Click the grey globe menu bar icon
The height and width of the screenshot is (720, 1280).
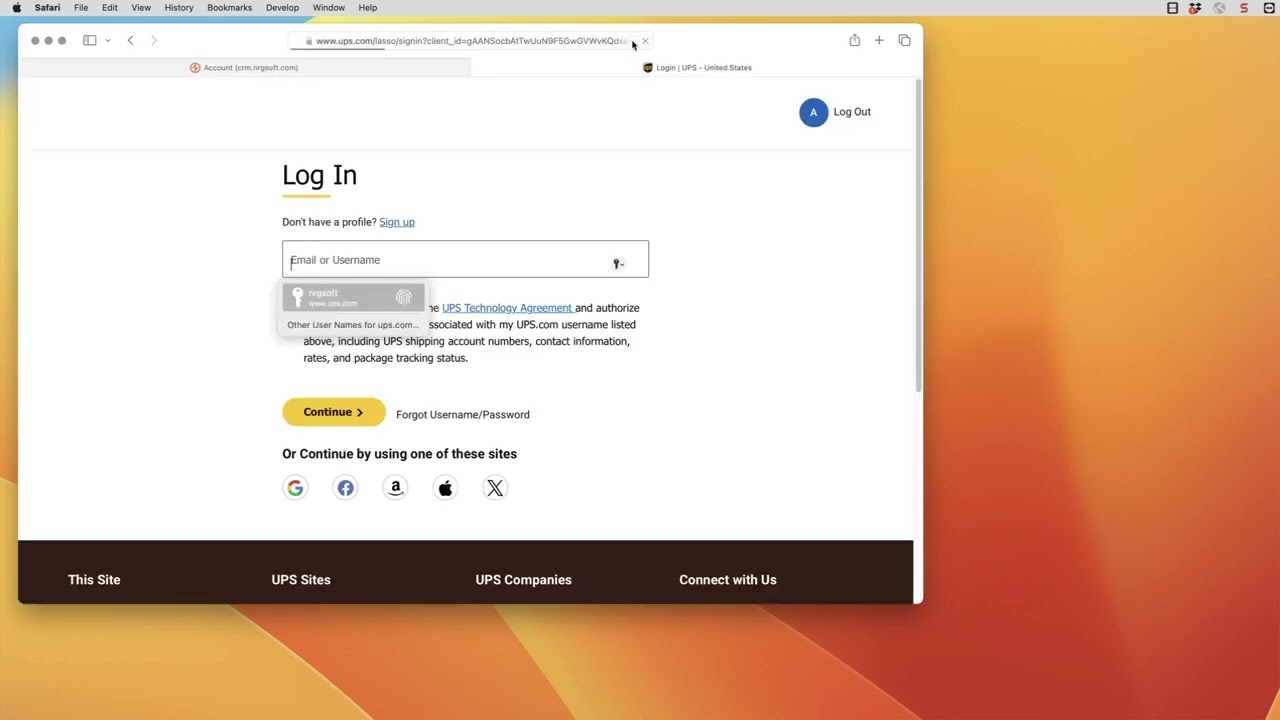[x=1219, y=8]
